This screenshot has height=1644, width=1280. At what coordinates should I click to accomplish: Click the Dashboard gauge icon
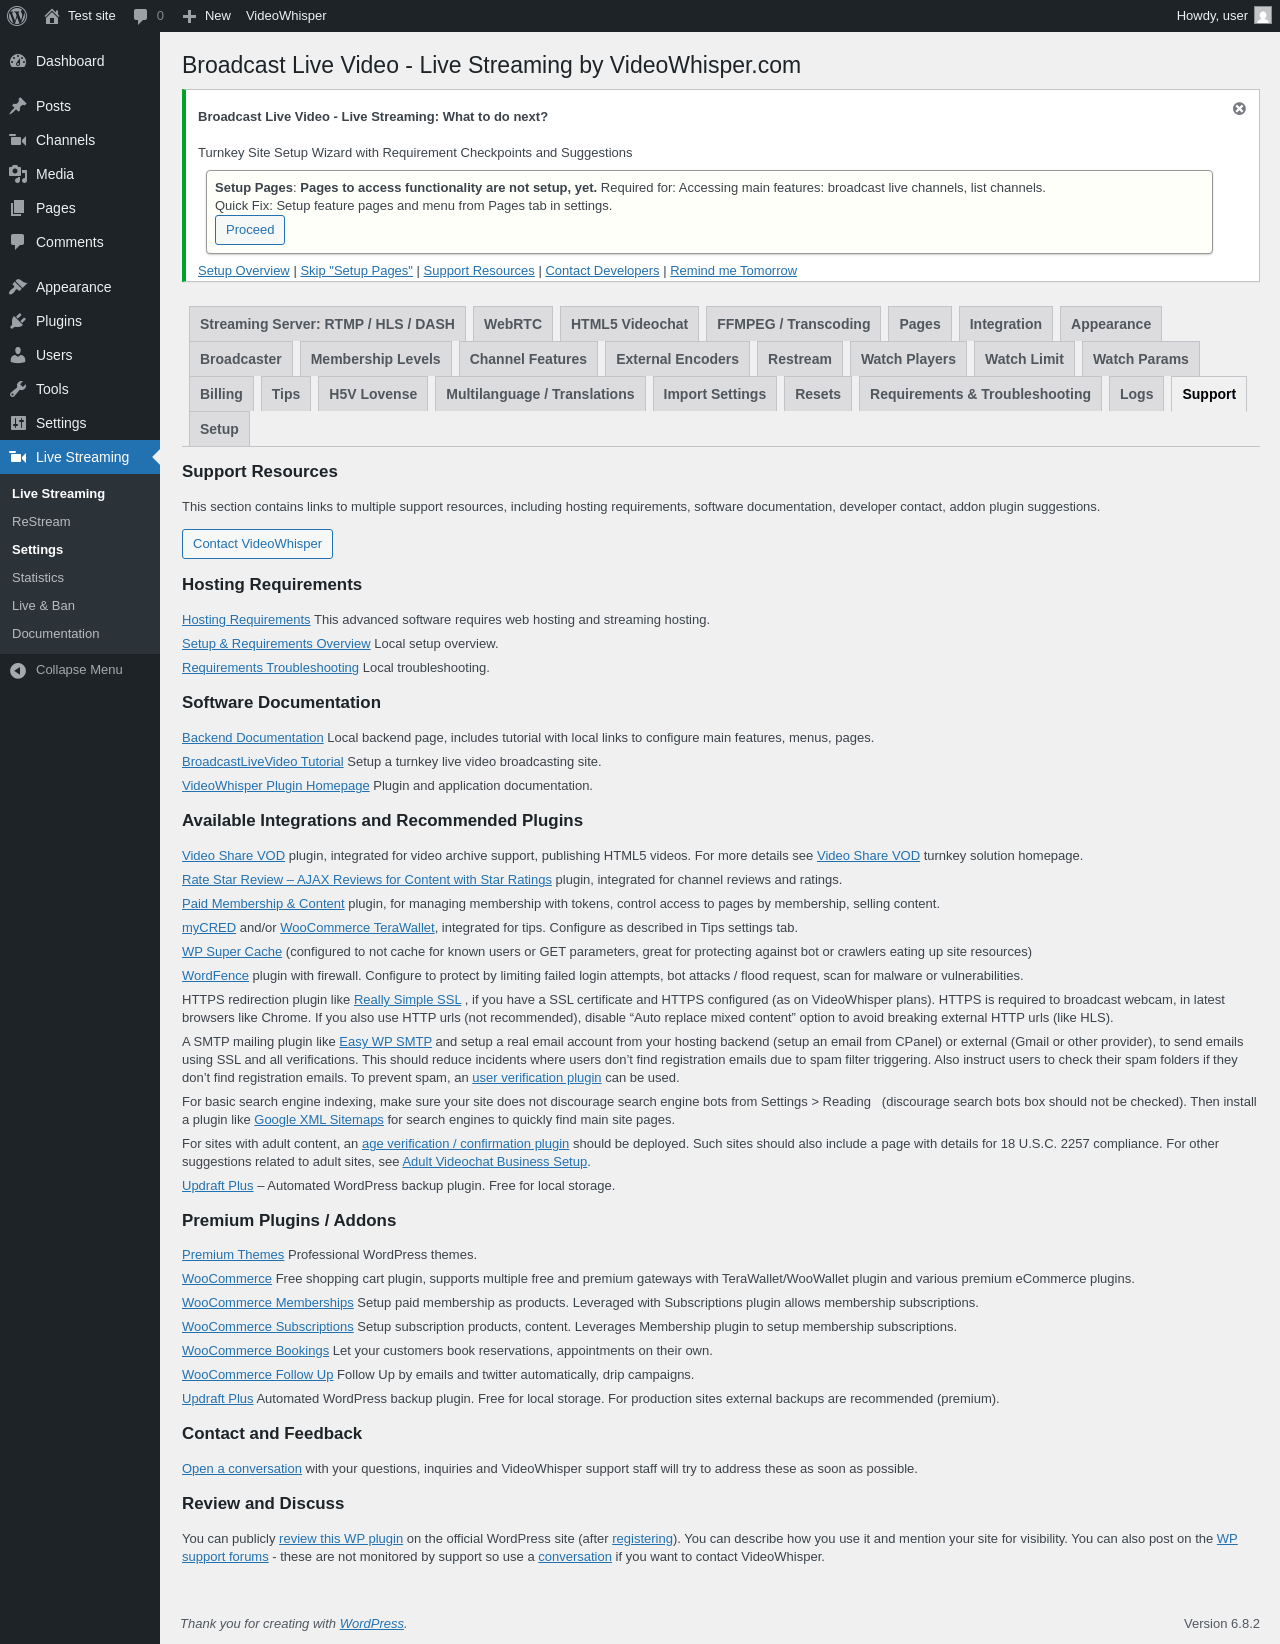(x=18, y=61)
